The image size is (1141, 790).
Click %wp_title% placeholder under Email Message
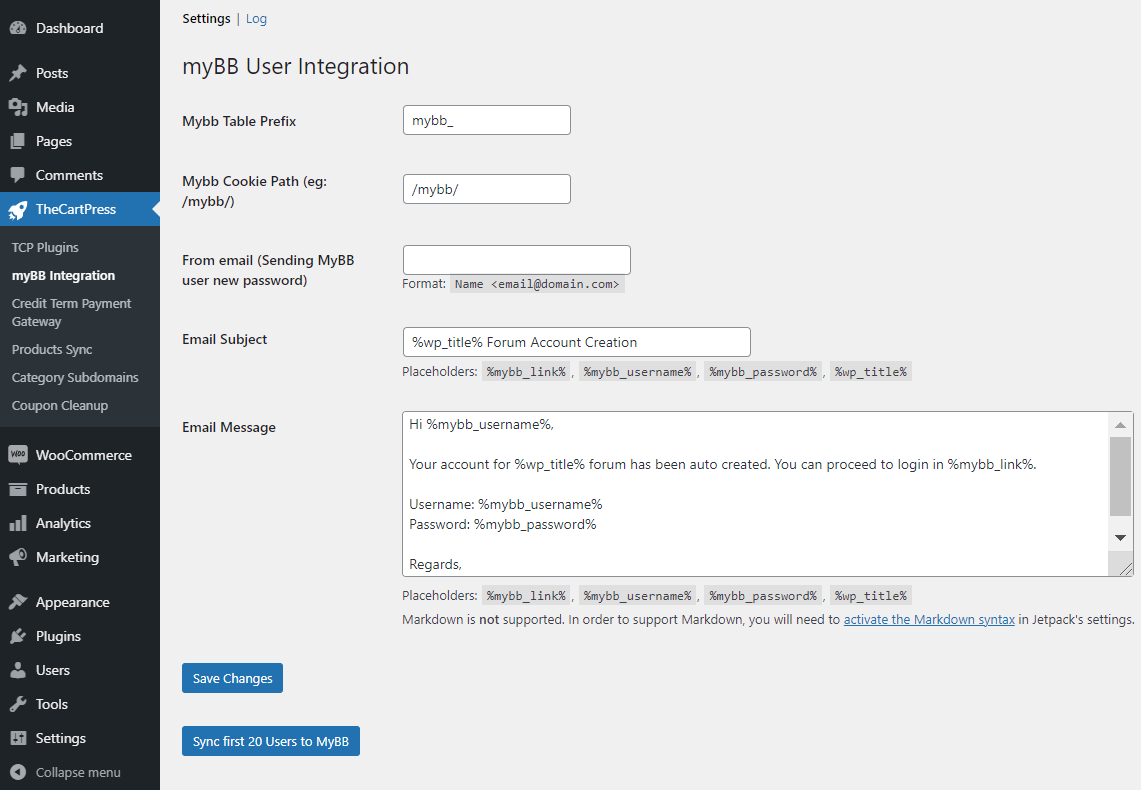871,596
